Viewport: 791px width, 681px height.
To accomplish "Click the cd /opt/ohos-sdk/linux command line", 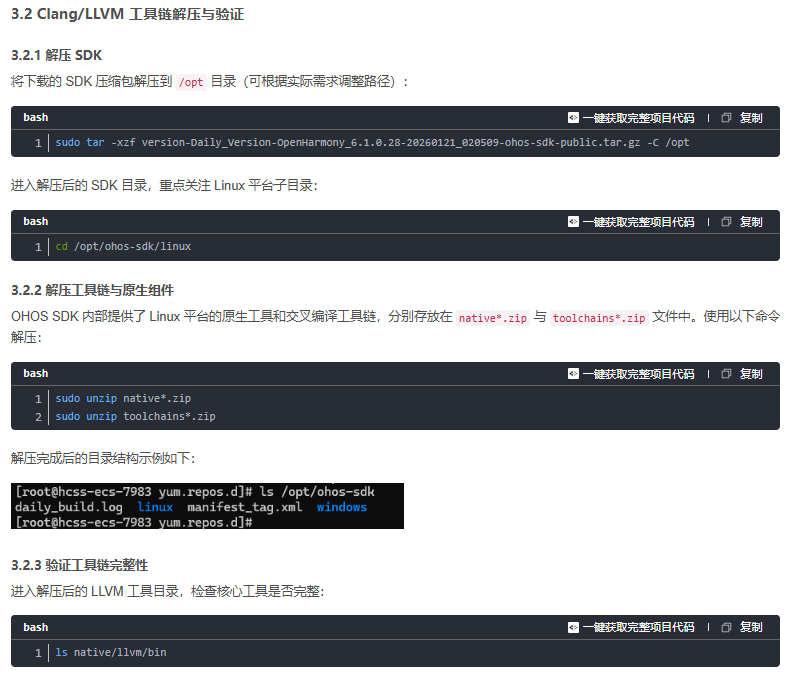I will click(123, 246).
